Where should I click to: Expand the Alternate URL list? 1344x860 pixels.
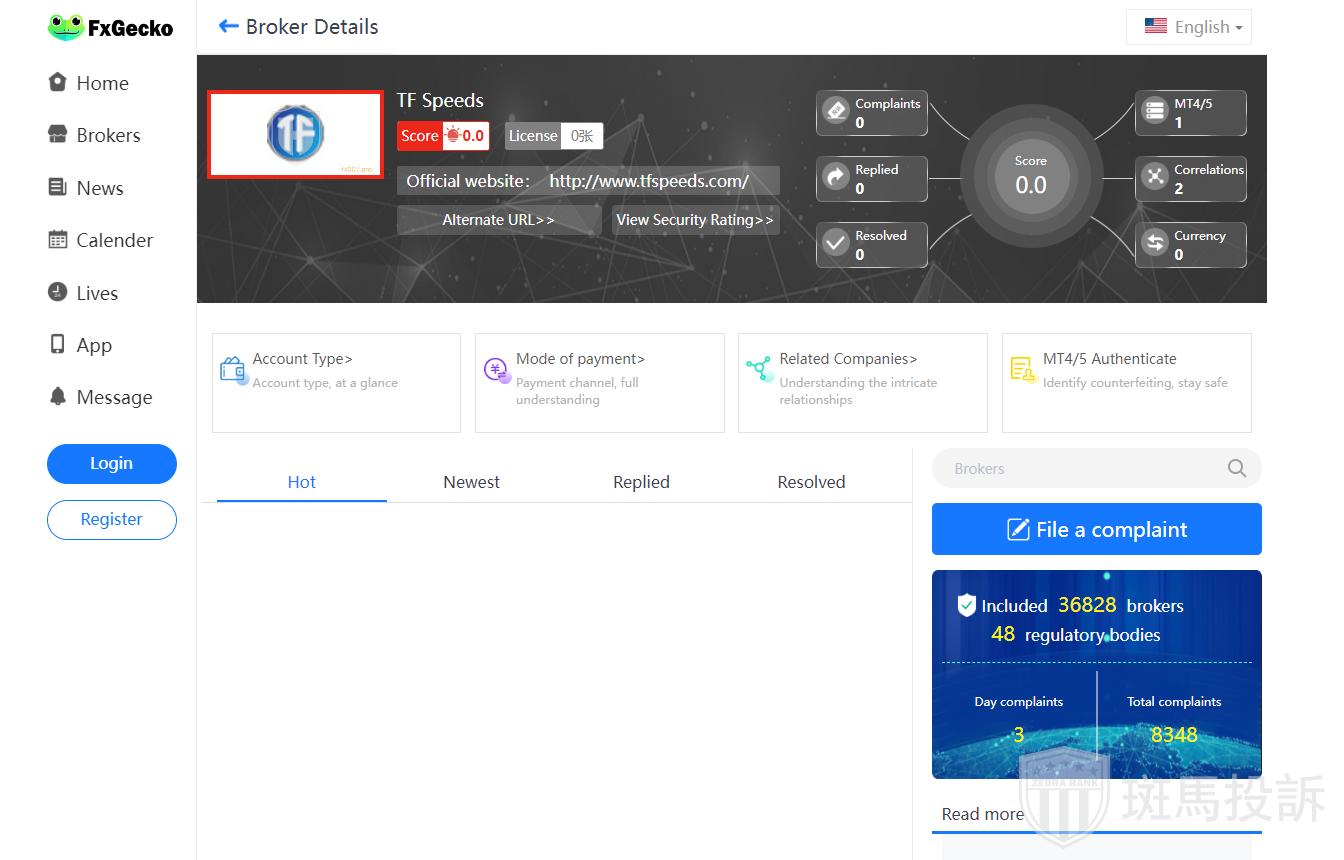coord(498,220)
